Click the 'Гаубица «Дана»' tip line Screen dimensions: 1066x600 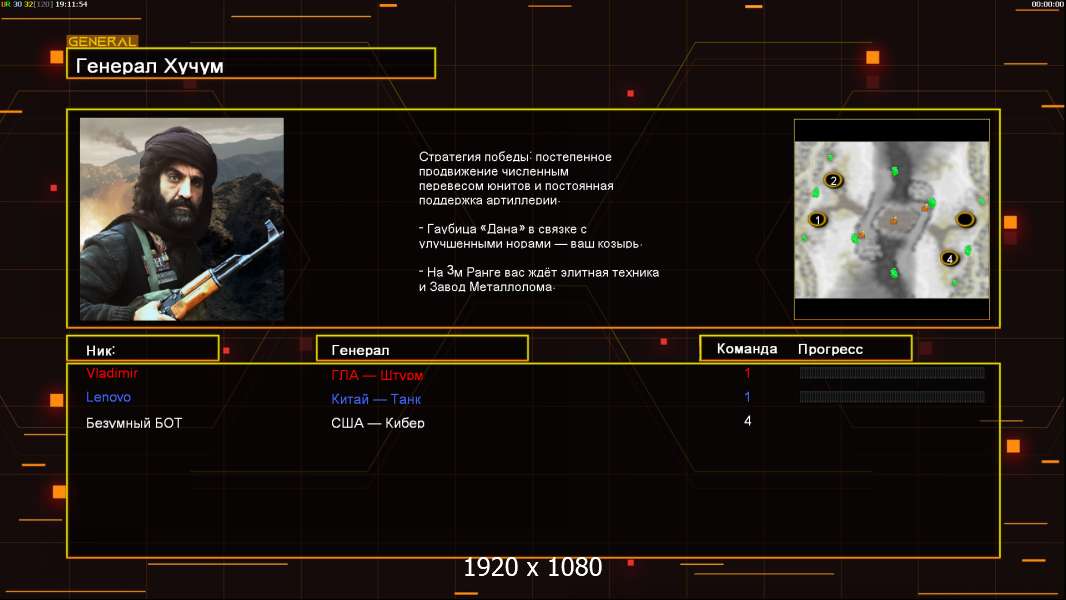[530, 236]
